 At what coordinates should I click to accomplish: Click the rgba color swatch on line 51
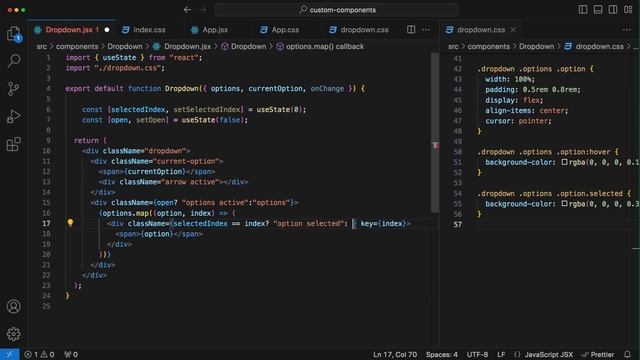tap(564, 162)
